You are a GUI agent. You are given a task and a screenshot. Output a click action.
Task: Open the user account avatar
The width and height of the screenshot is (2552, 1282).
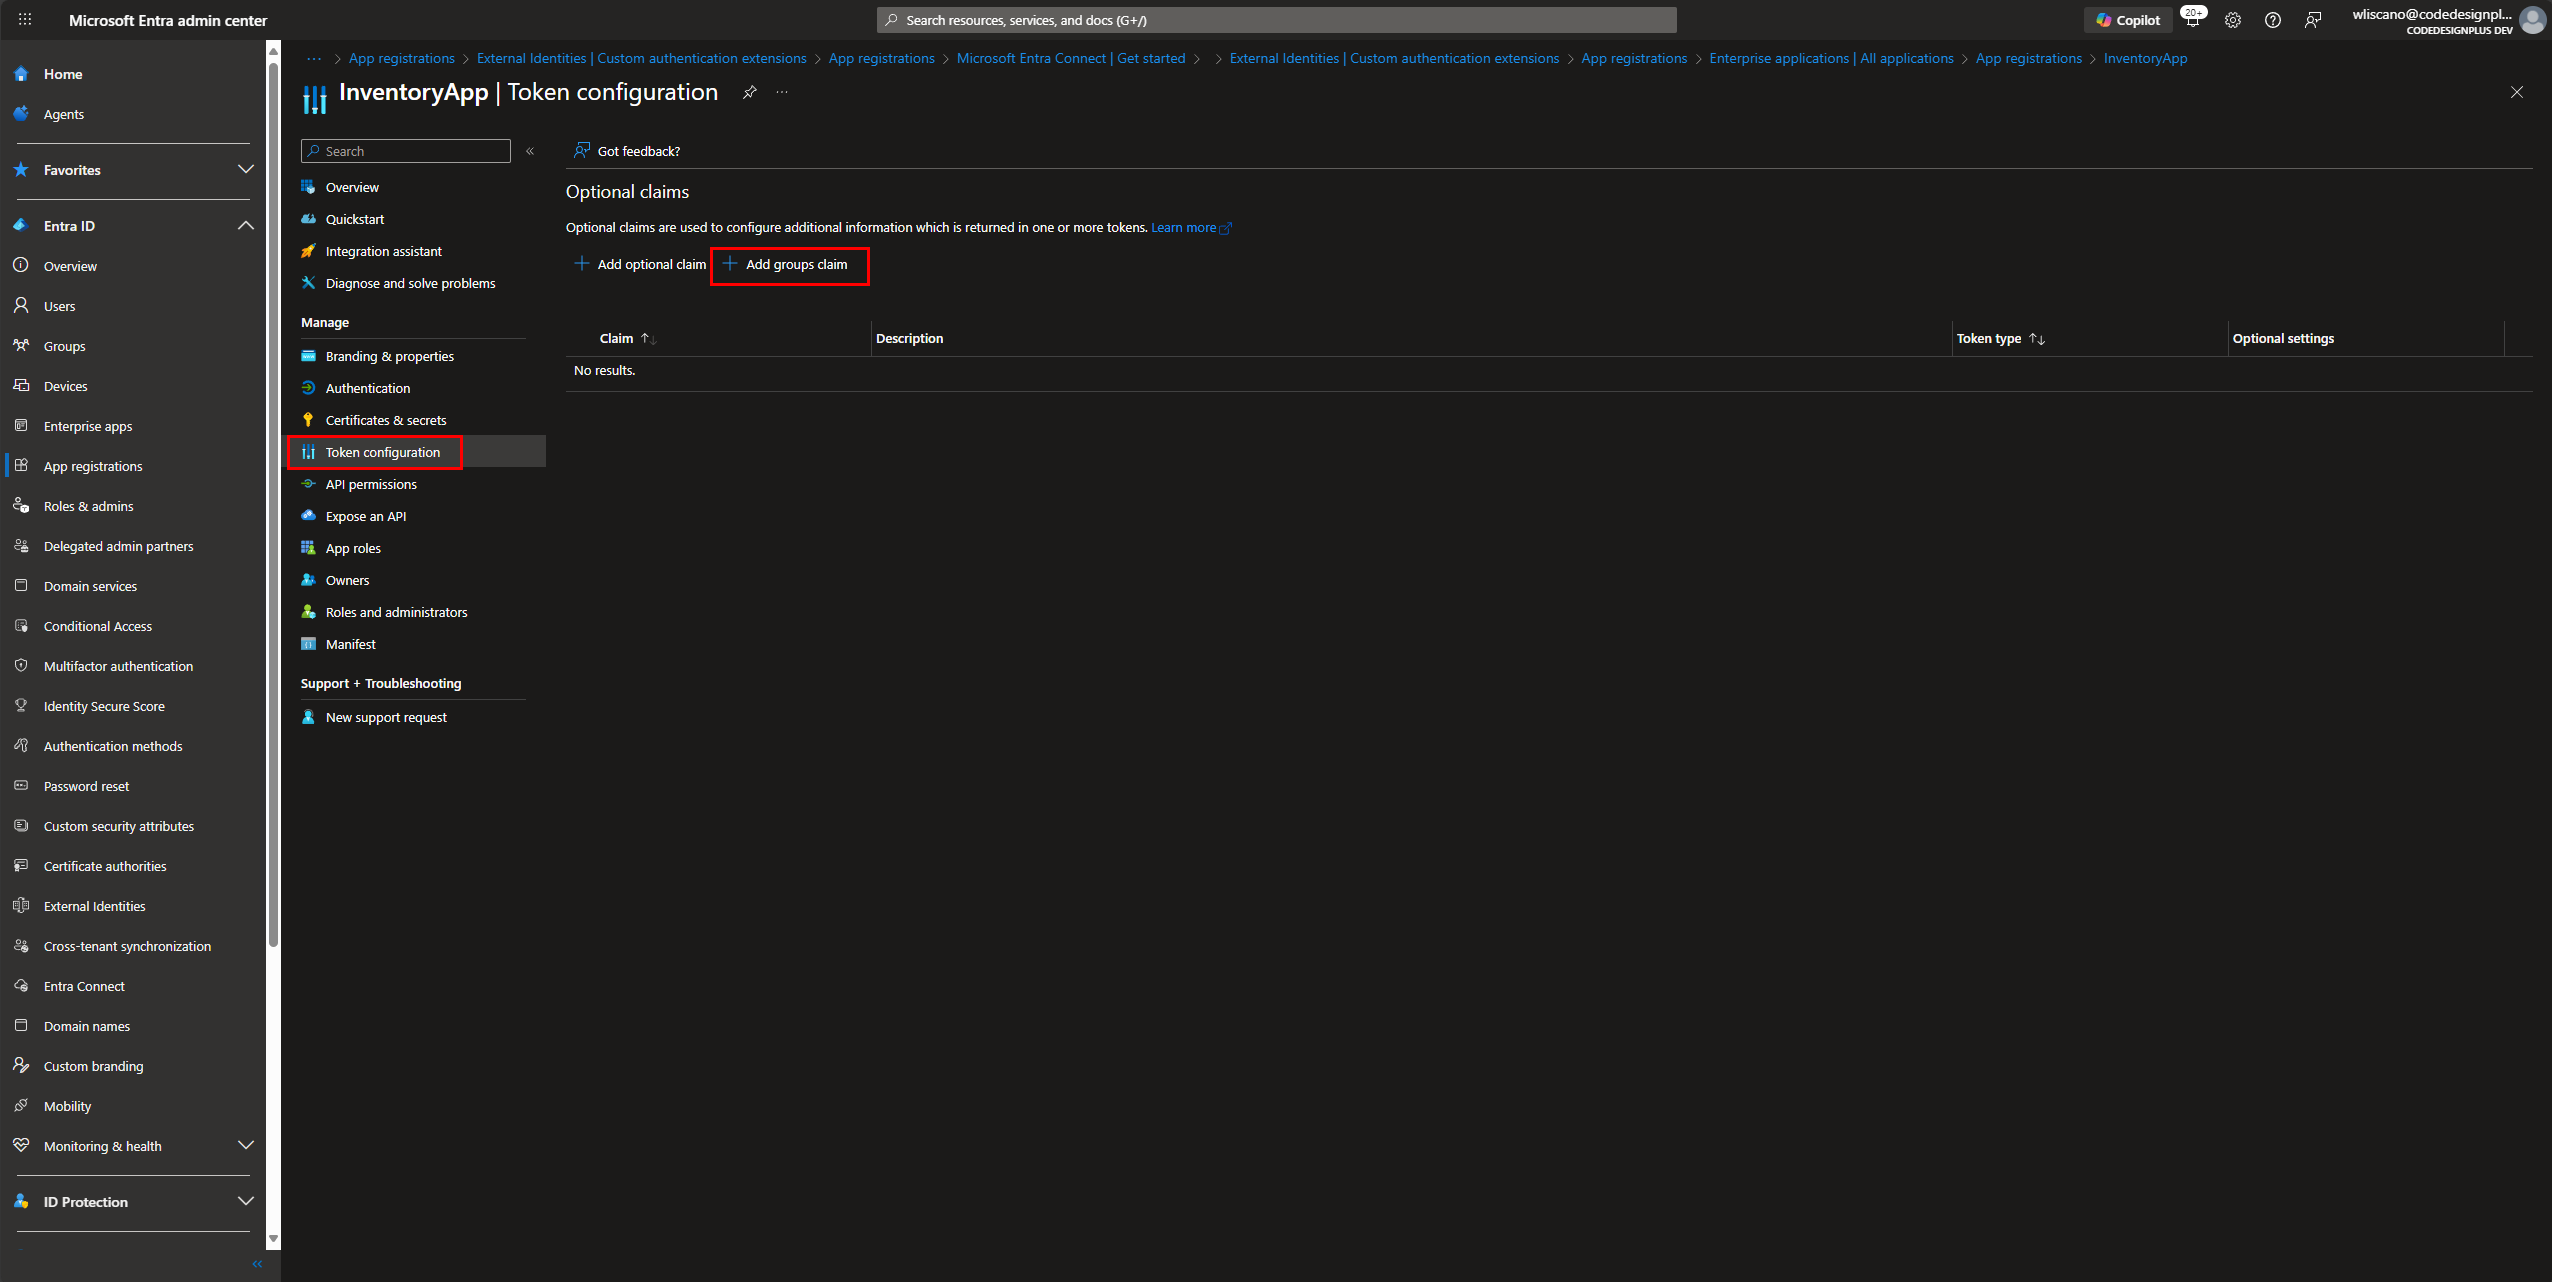pos(2532,20)
